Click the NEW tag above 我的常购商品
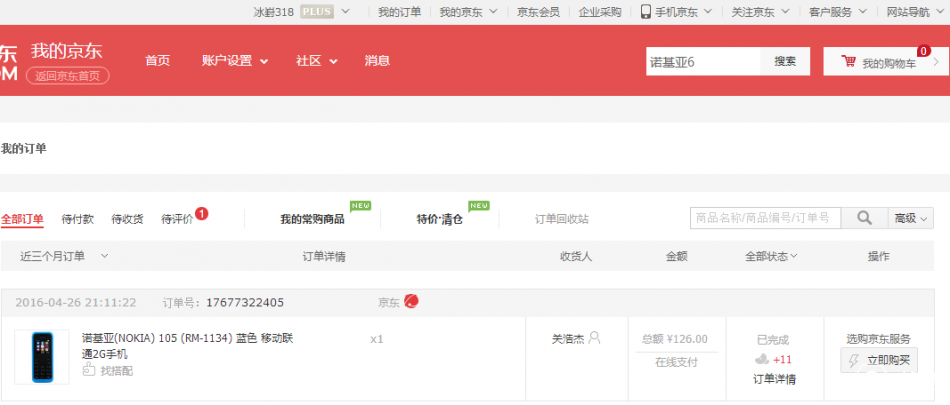Viewport: 950px width, 405px height. (x=360, y=206)
